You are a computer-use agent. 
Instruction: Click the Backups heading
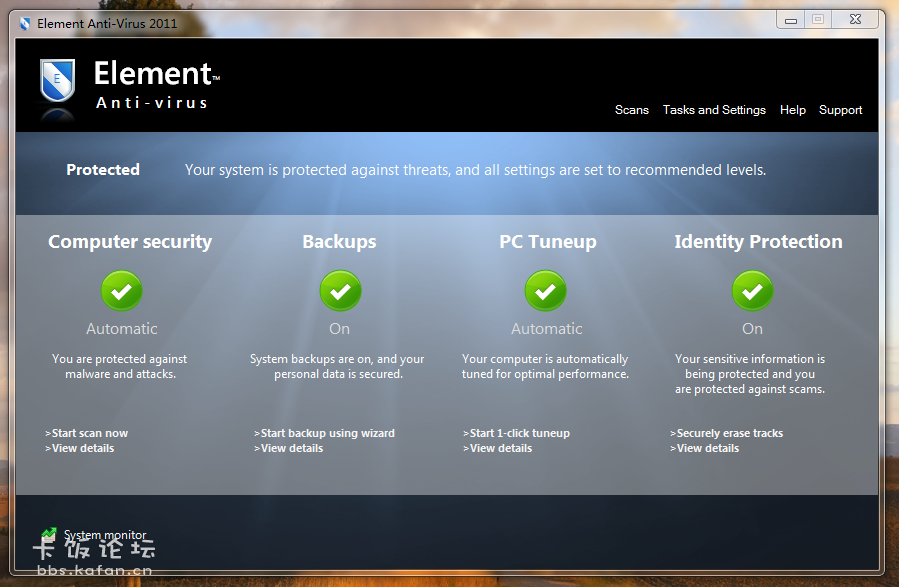coord(339,242)
